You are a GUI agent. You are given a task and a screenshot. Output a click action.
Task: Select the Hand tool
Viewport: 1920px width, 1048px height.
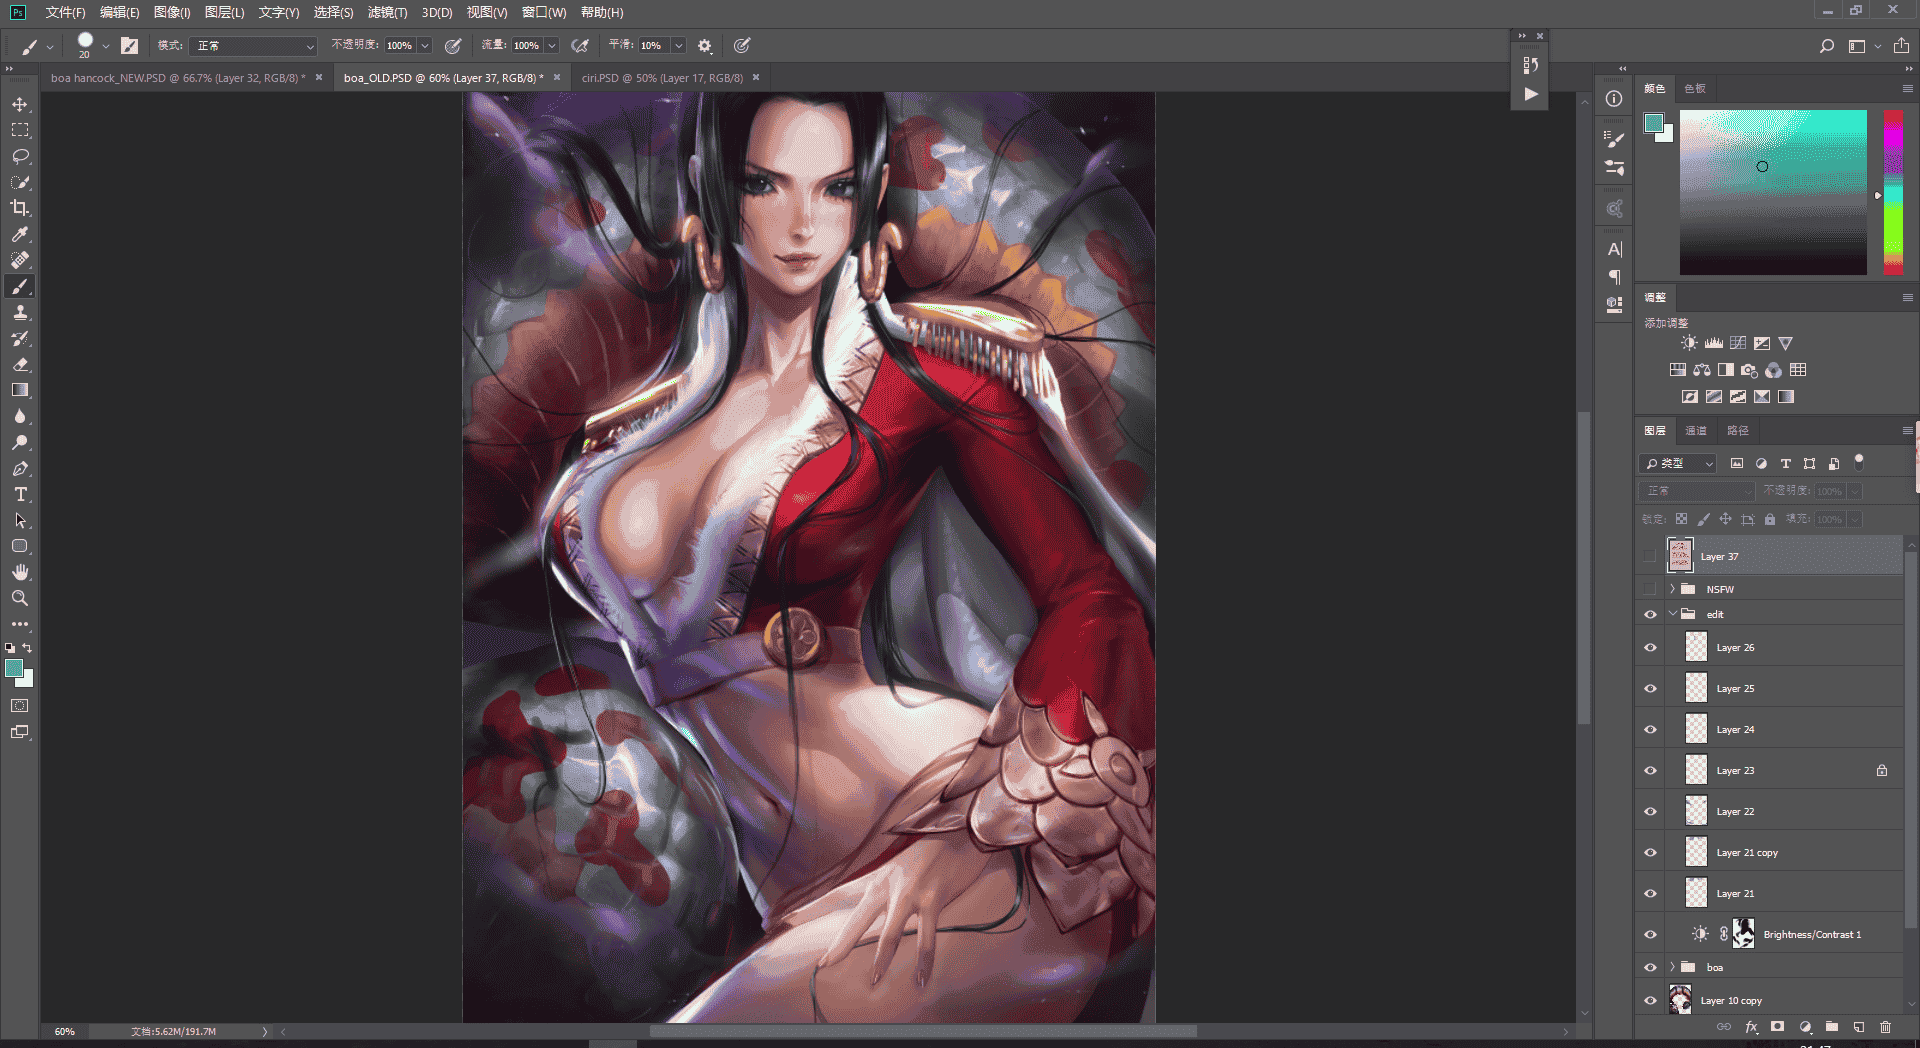coord(20,572)
